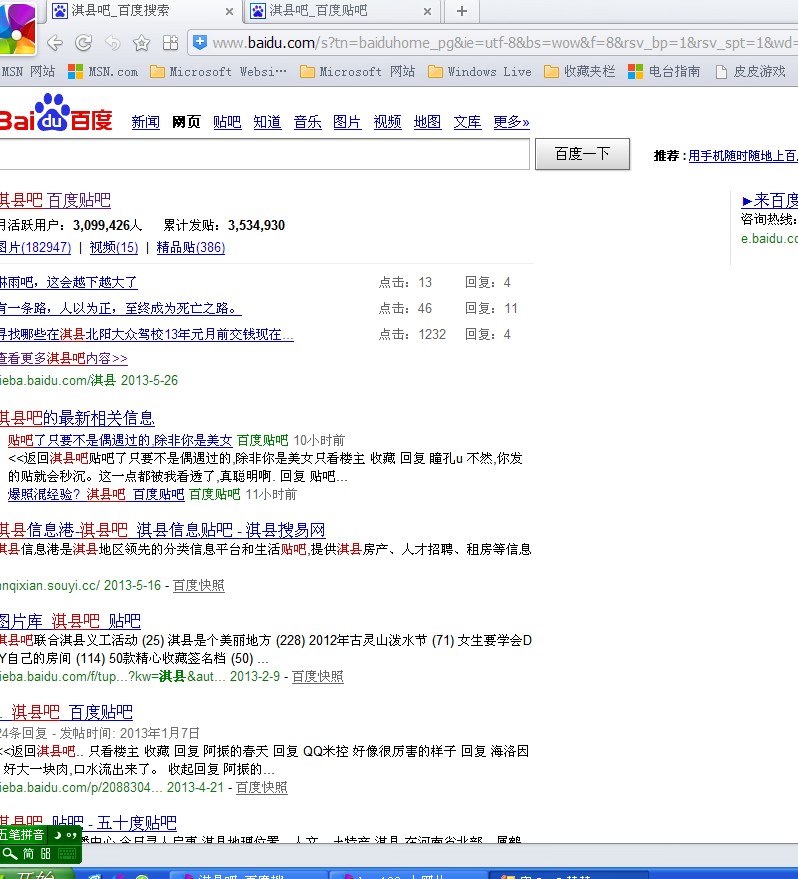
Task: Click the shield icon in address bar
Action: pyautogui.click(x=200, y=42)
